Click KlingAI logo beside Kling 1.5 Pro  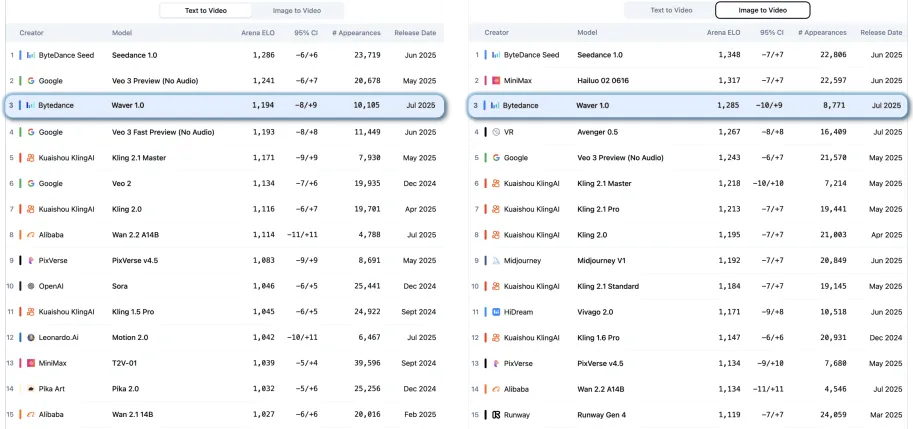pyautogui.click(x=31, y=311)
